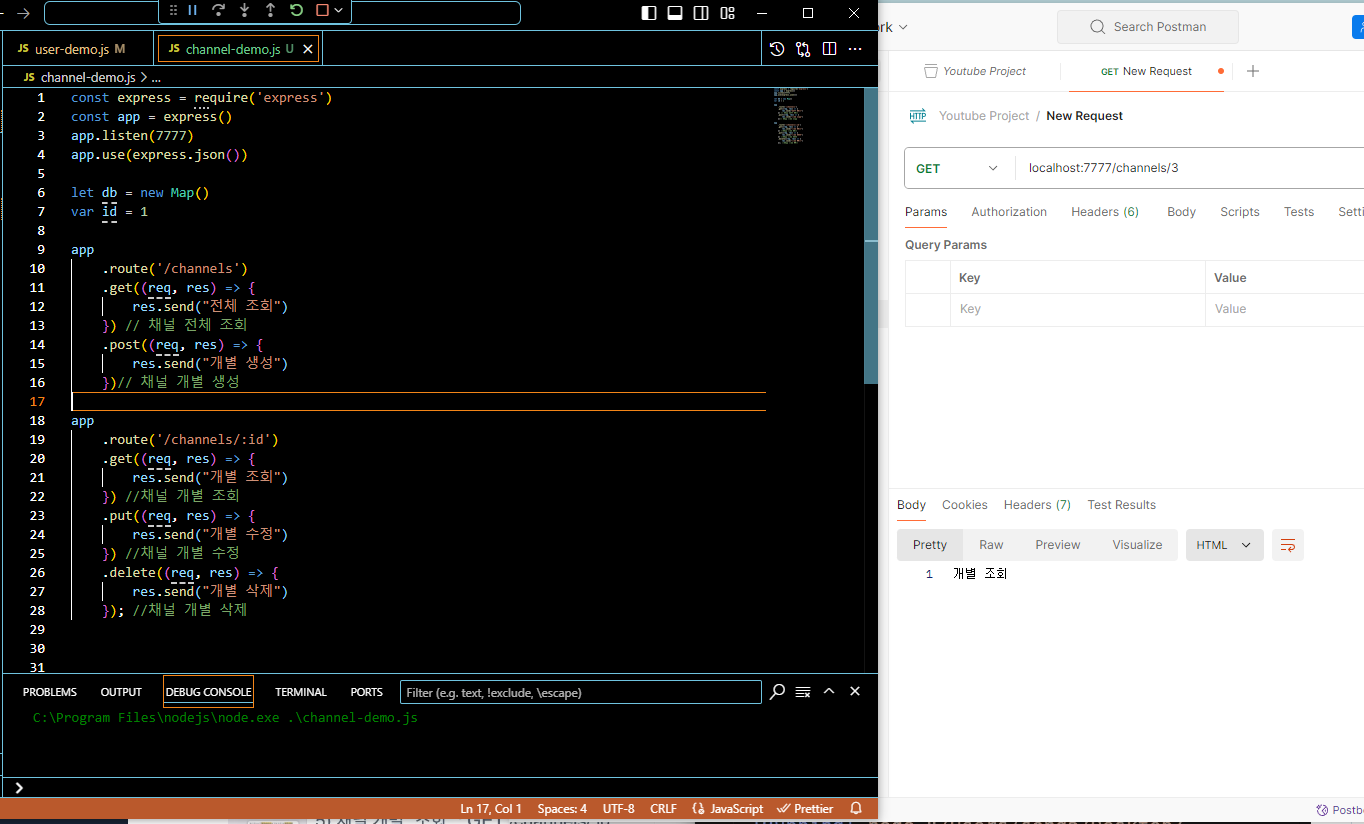The width and height of the screenshot is (1364, 824).
Task: Pause debugging in the debug toolbar
Action: pos(192,10)
